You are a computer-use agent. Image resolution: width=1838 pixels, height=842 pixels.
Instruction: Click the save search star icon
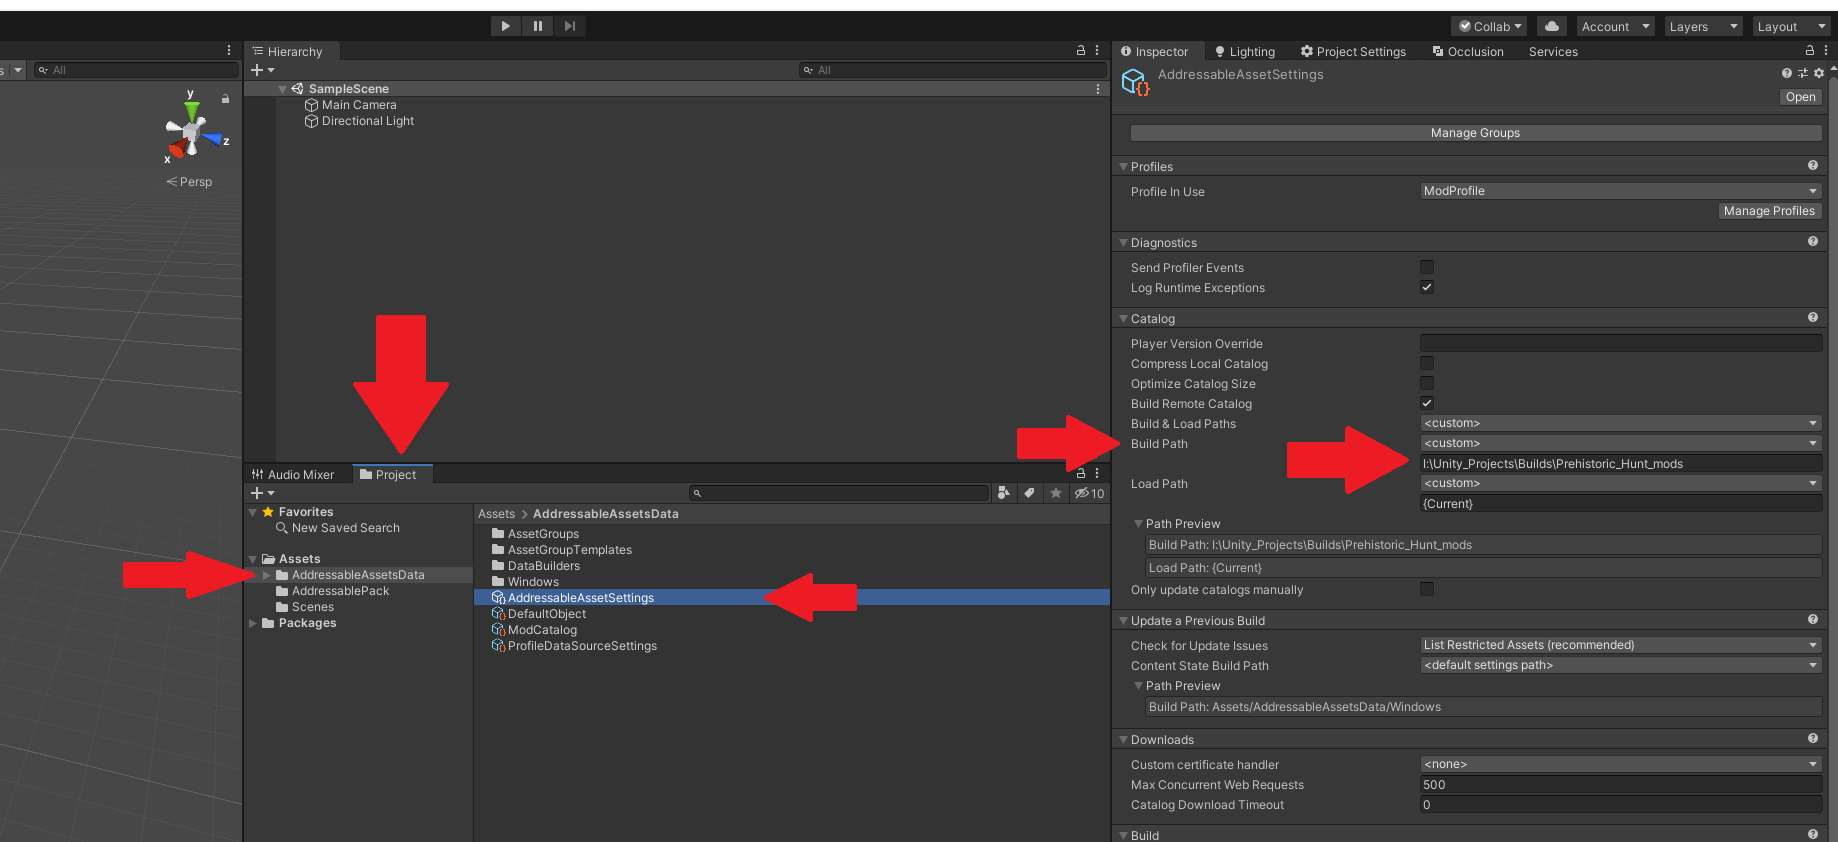[x=1055, y=493]
